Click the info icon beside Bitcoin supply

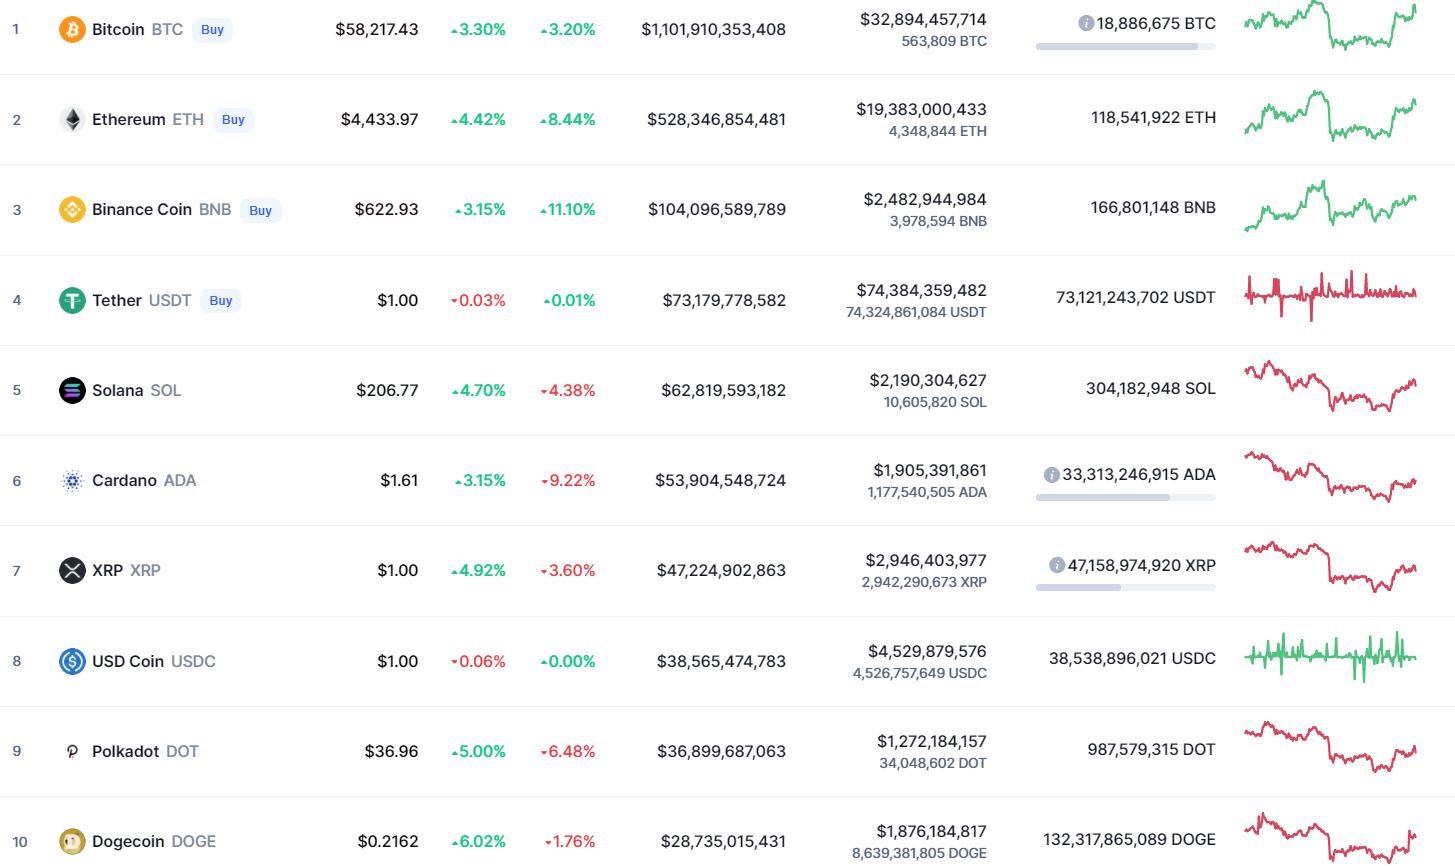[1086, 23]
